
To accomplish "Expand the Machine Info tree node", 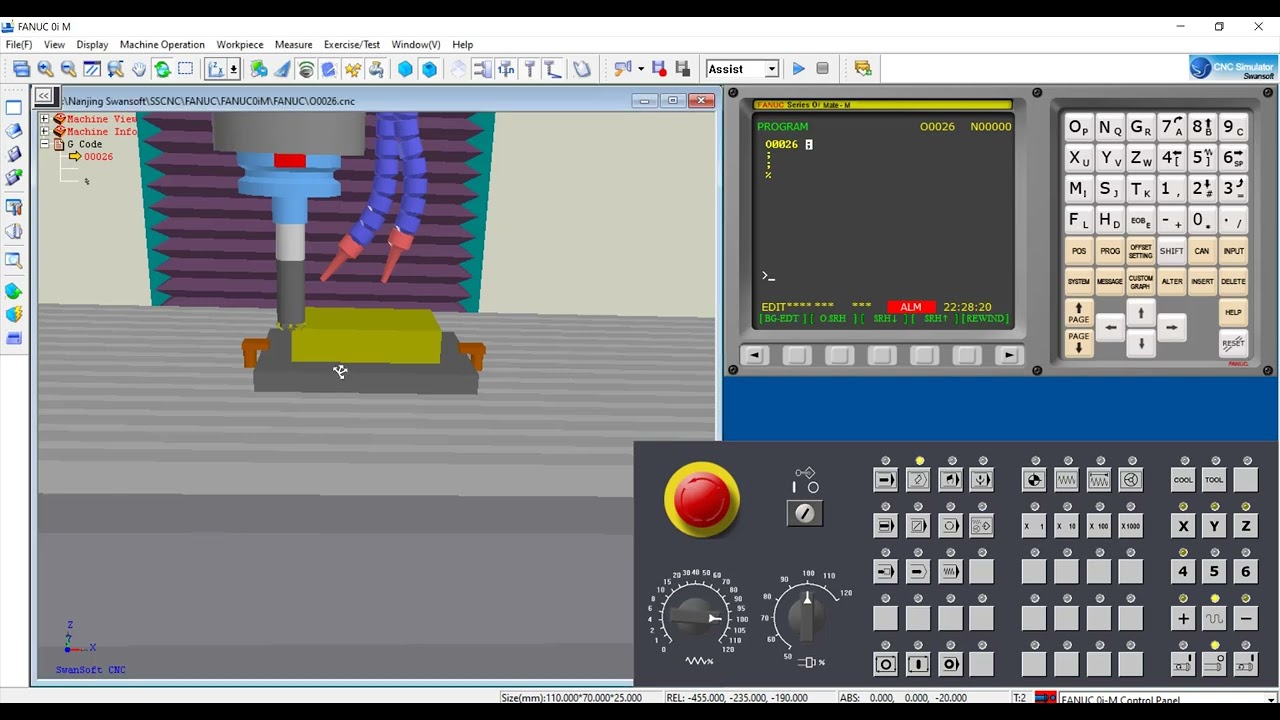I will 44,131.
